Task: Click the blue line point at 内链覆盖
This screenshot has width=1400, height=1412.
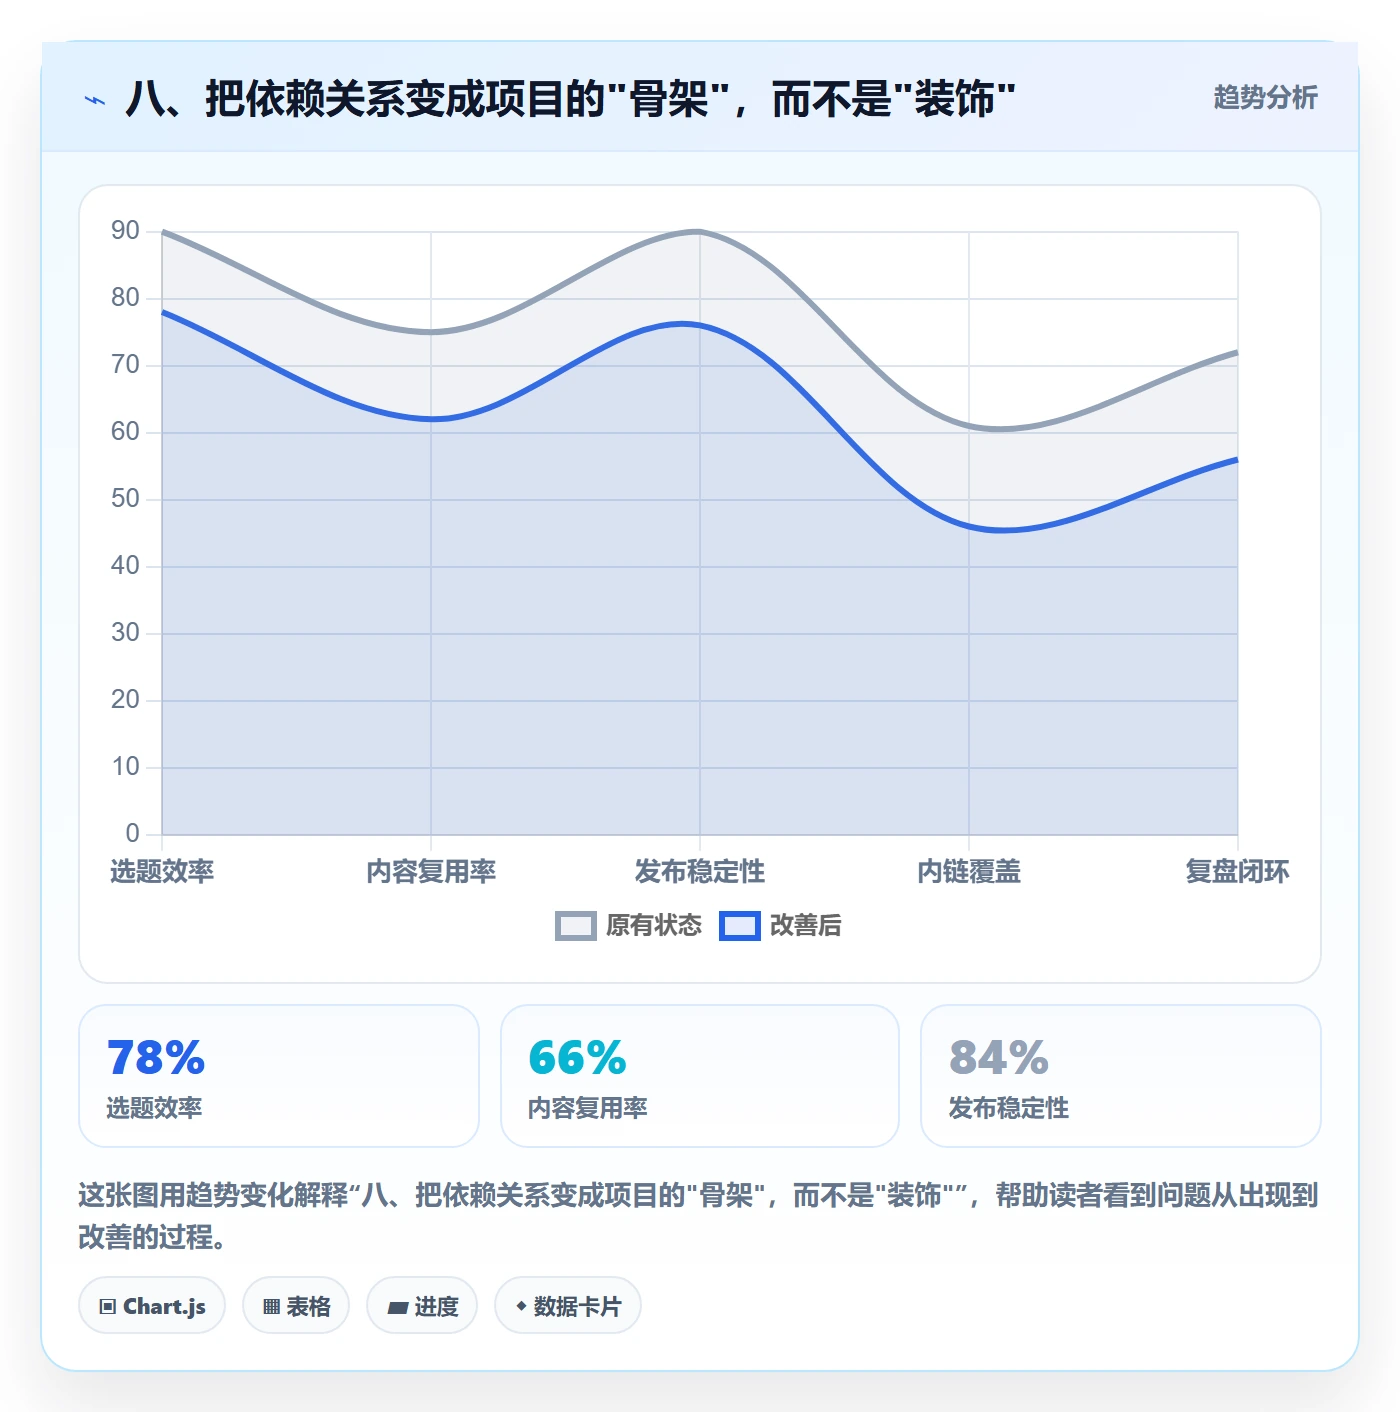Action: pos(969,526)
